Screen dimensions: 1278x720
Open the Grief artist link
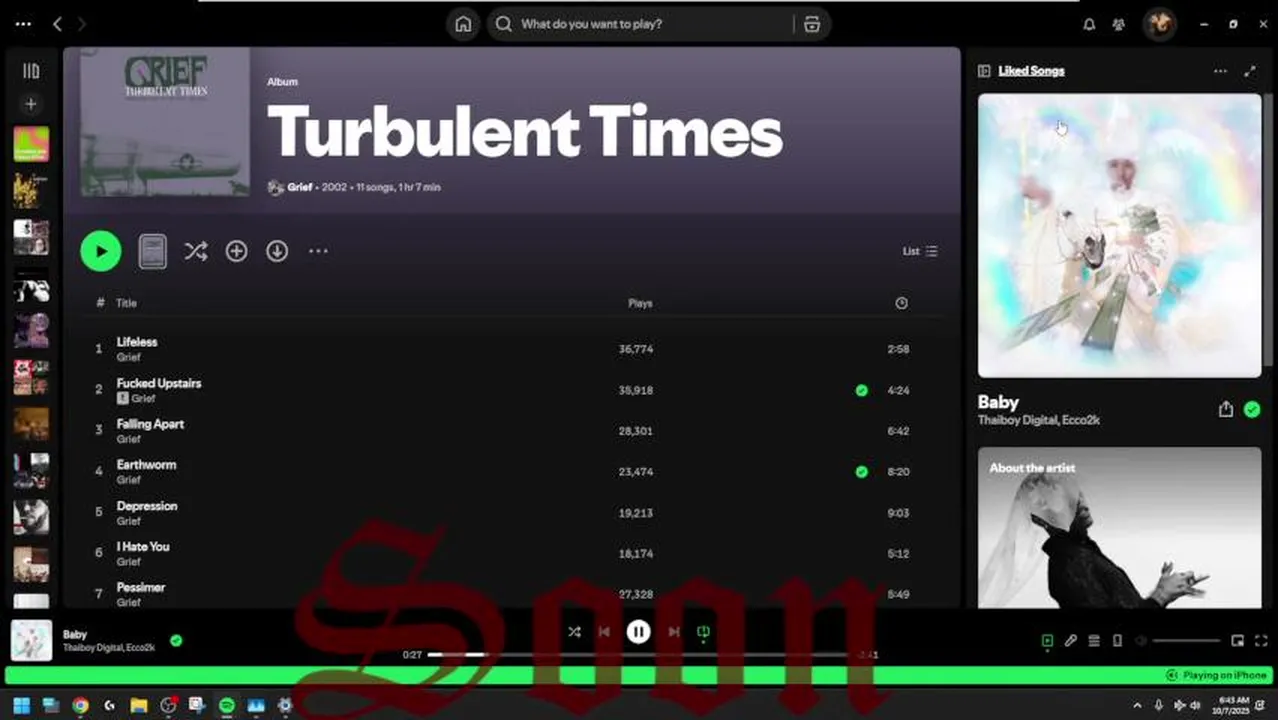[x=300, y=187]
